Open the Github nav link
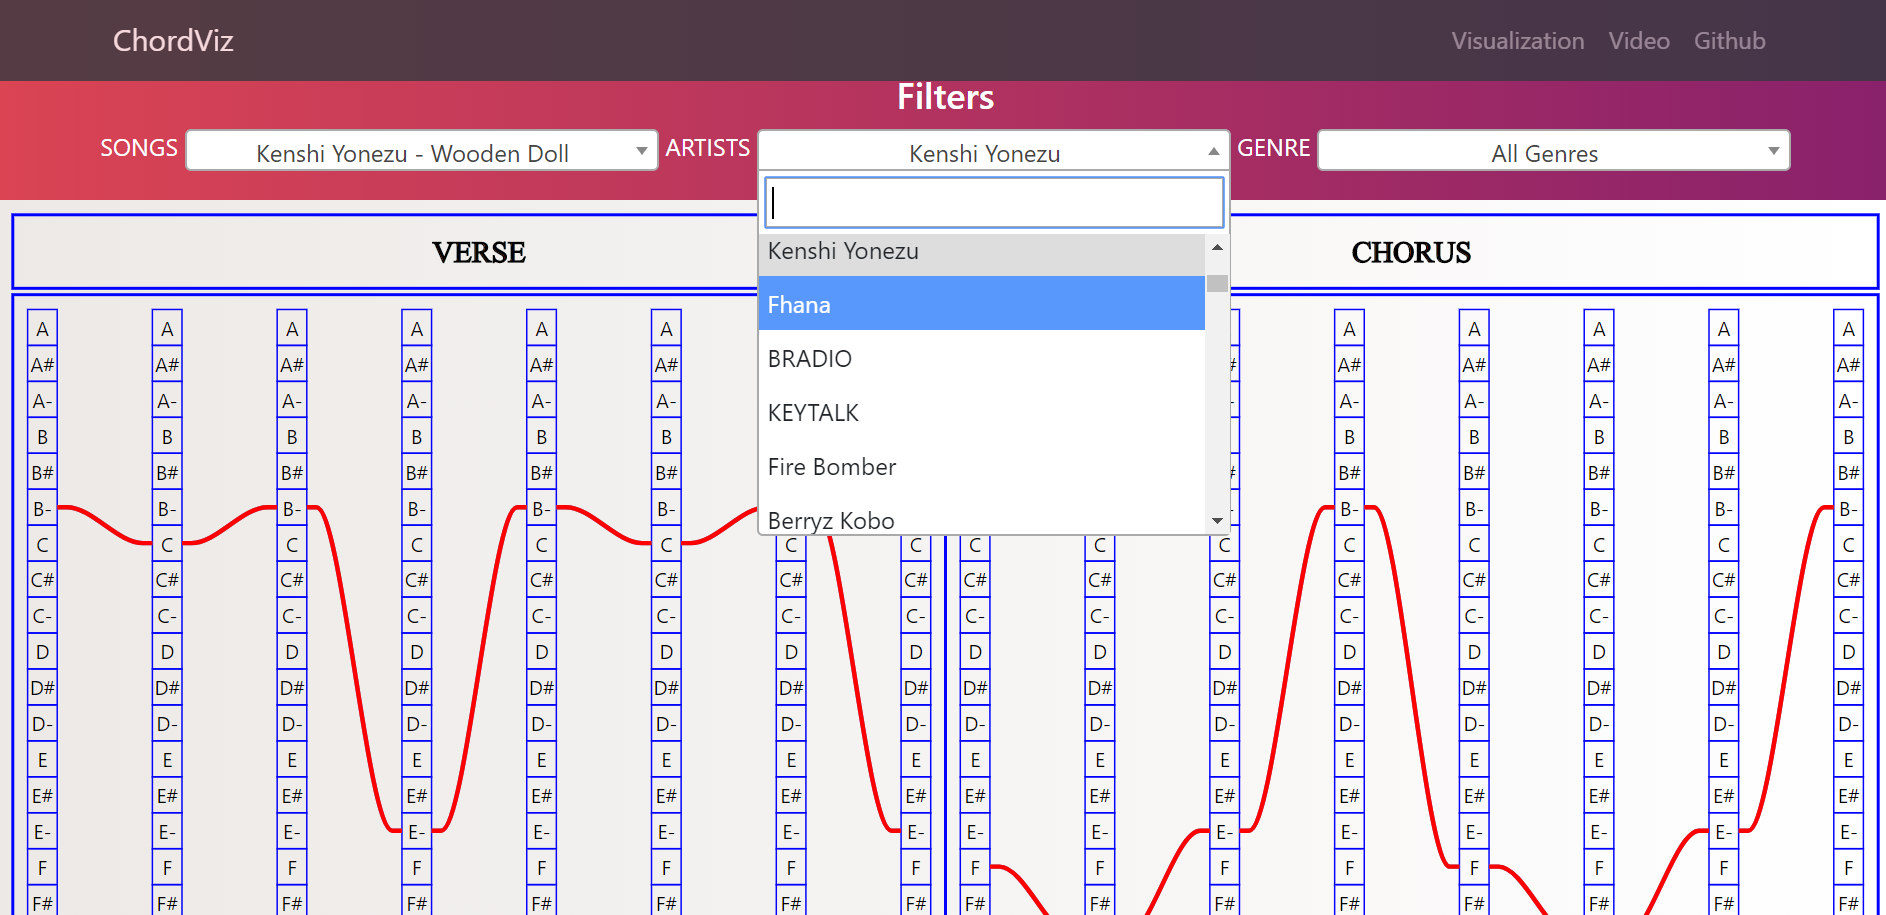 tap(1729, 41)
